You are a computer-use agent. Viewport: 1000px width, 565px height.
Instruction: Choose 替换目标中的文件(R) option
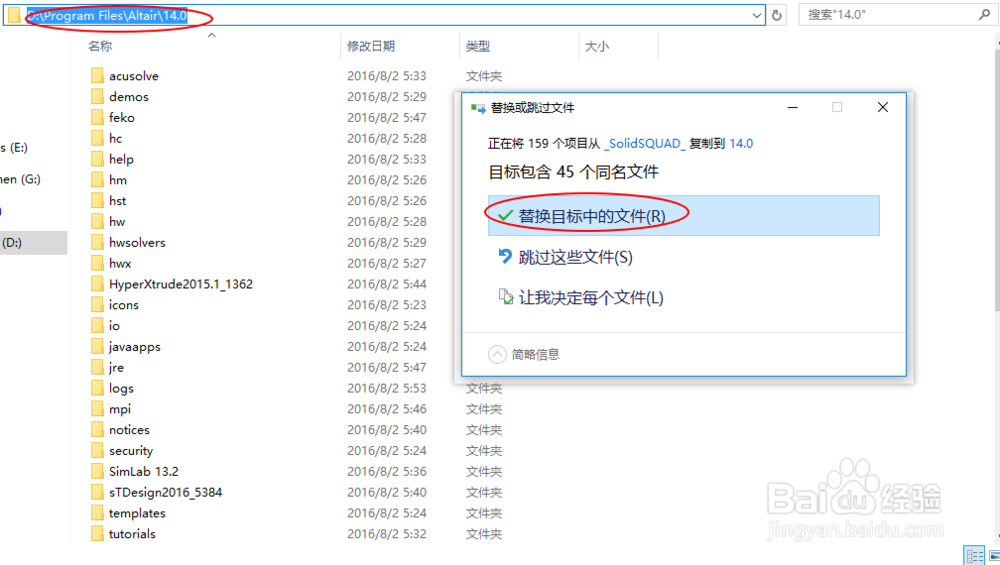click(x=684, y=216)
